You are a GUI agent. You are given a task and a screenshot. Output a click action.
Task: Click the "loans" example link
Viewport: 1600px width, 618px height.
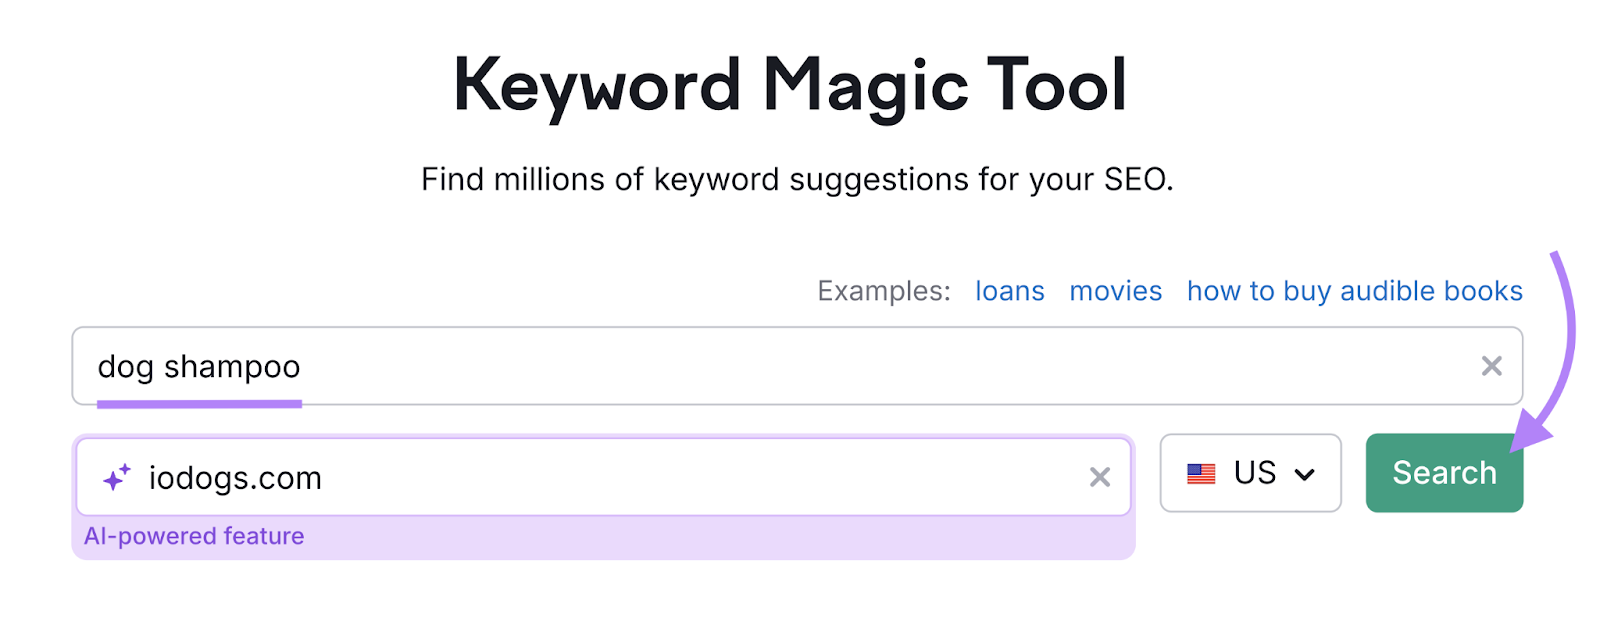pos(1009,291)
